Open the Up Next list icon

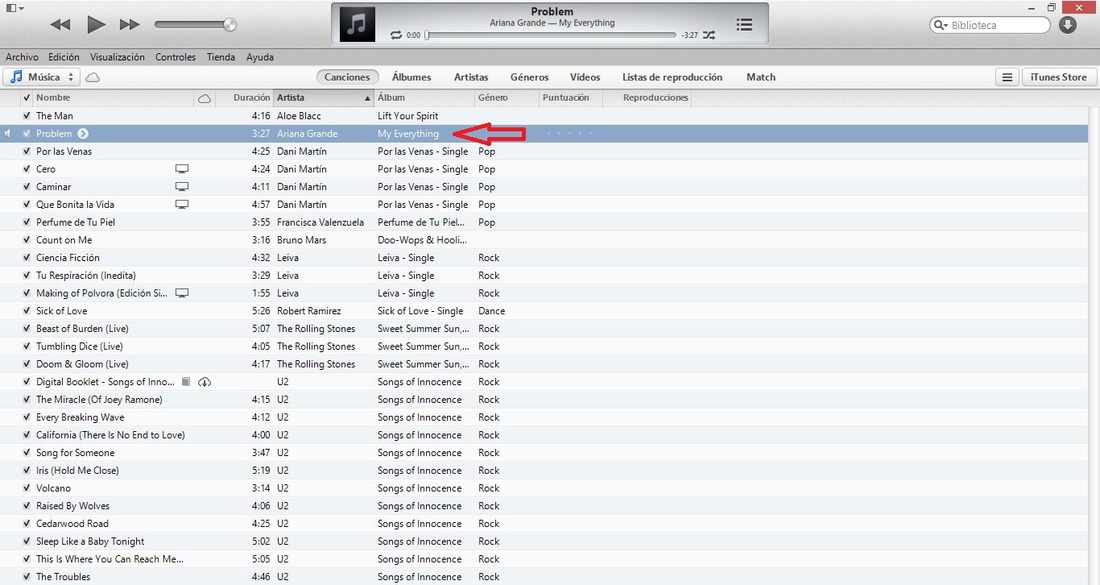[x=744, y=25]
